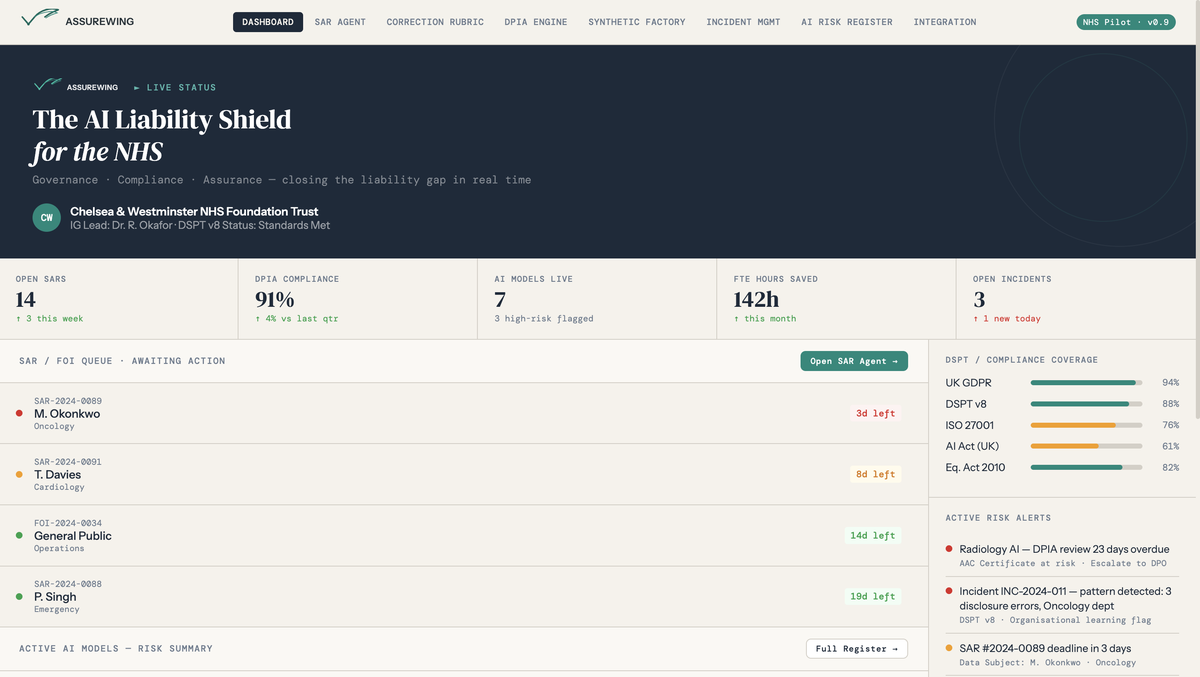Open the AI Models Live card

(597, 299)
